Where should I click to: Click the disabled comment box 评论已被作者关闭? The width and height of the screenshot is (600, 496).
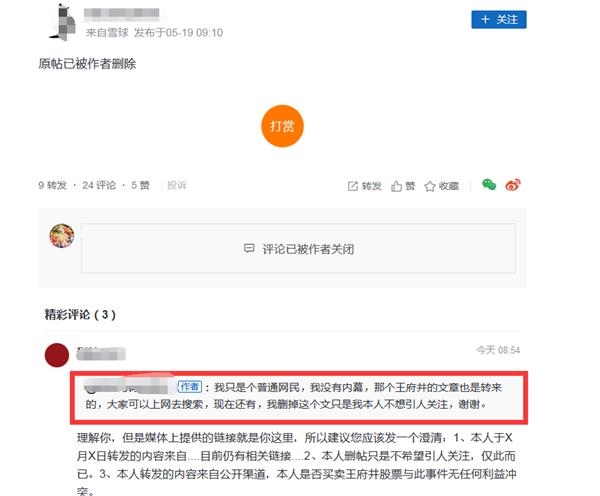pos(298,248)
